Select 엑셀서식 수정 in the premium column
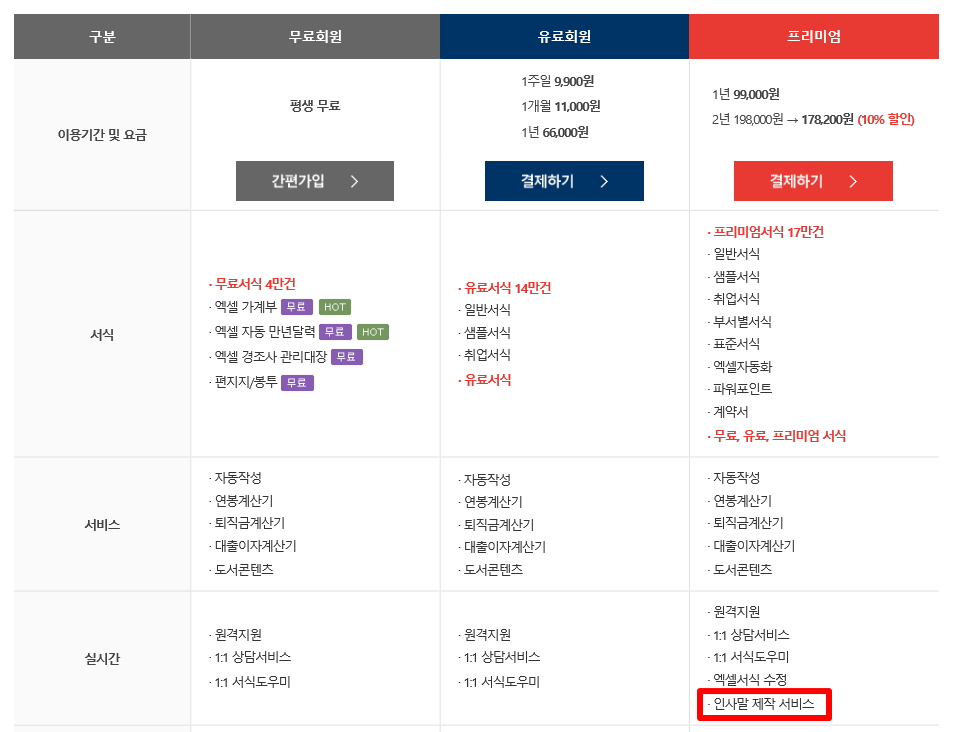956x732 pixels. point(750,680)
